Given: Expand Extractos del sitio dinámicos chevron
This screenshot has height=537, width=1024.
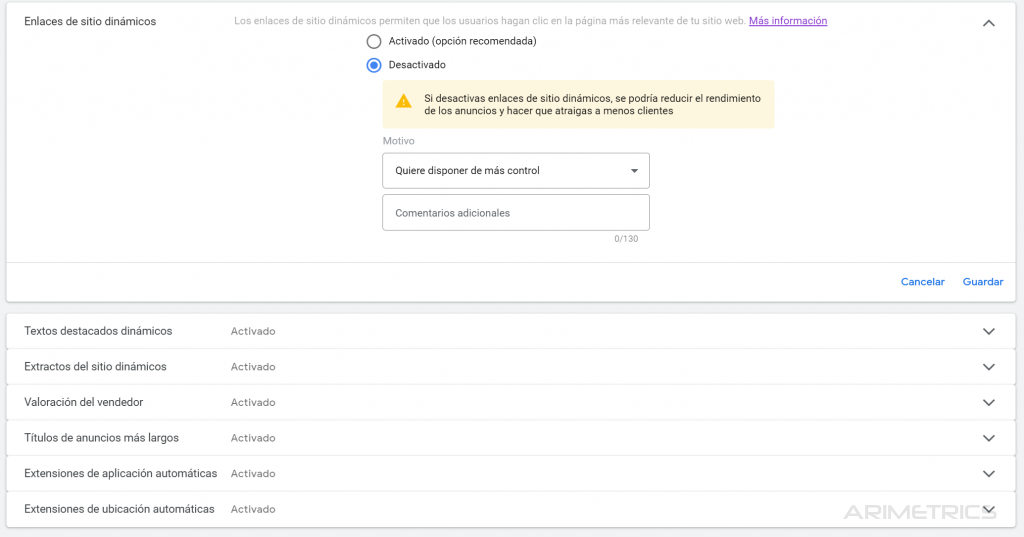Looking at the screenshot, I should (989, 366).
